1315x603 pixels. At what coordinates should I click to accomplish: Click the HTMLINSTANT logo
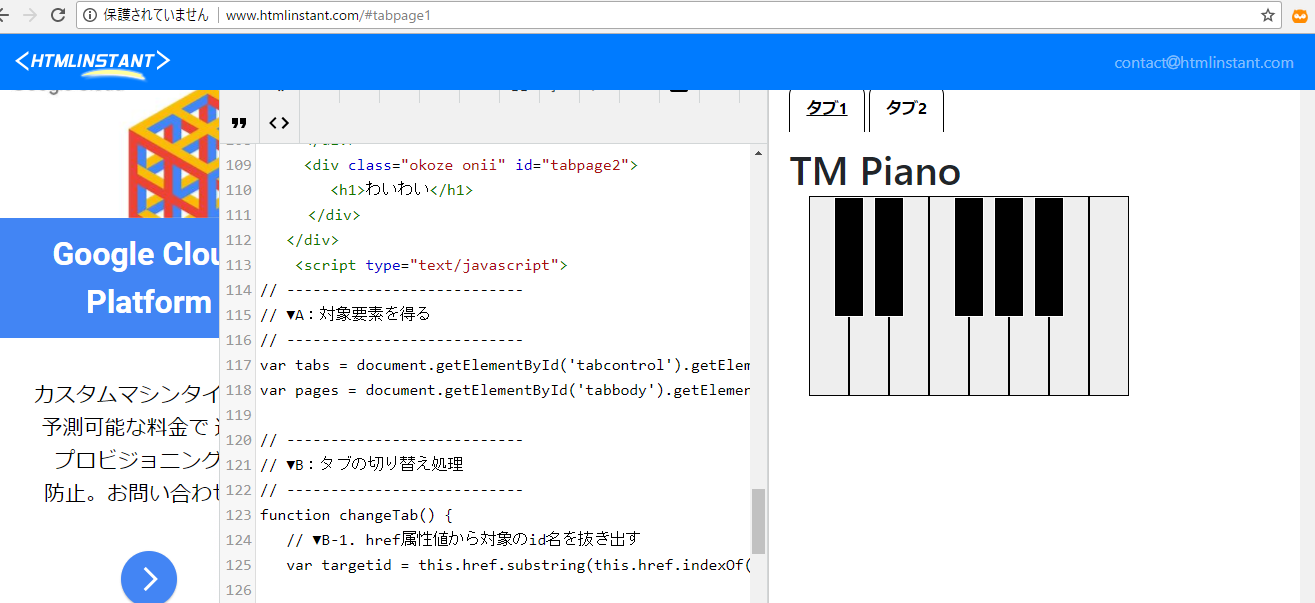(92, 62)
